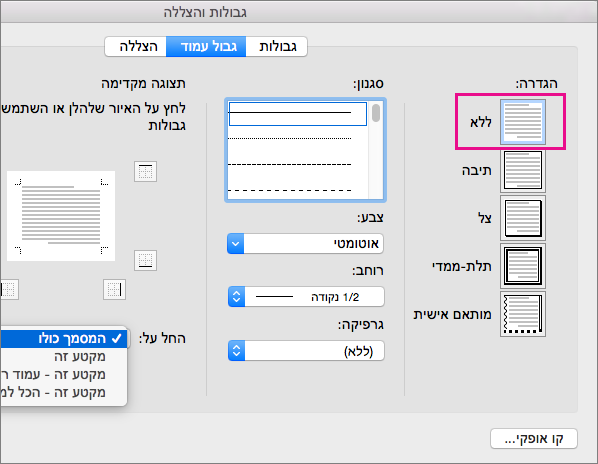The width and height of the screenshot is (598, 464).
Task: Choose מקטע זה - עמוד option in menu
Action: [63, 375]
